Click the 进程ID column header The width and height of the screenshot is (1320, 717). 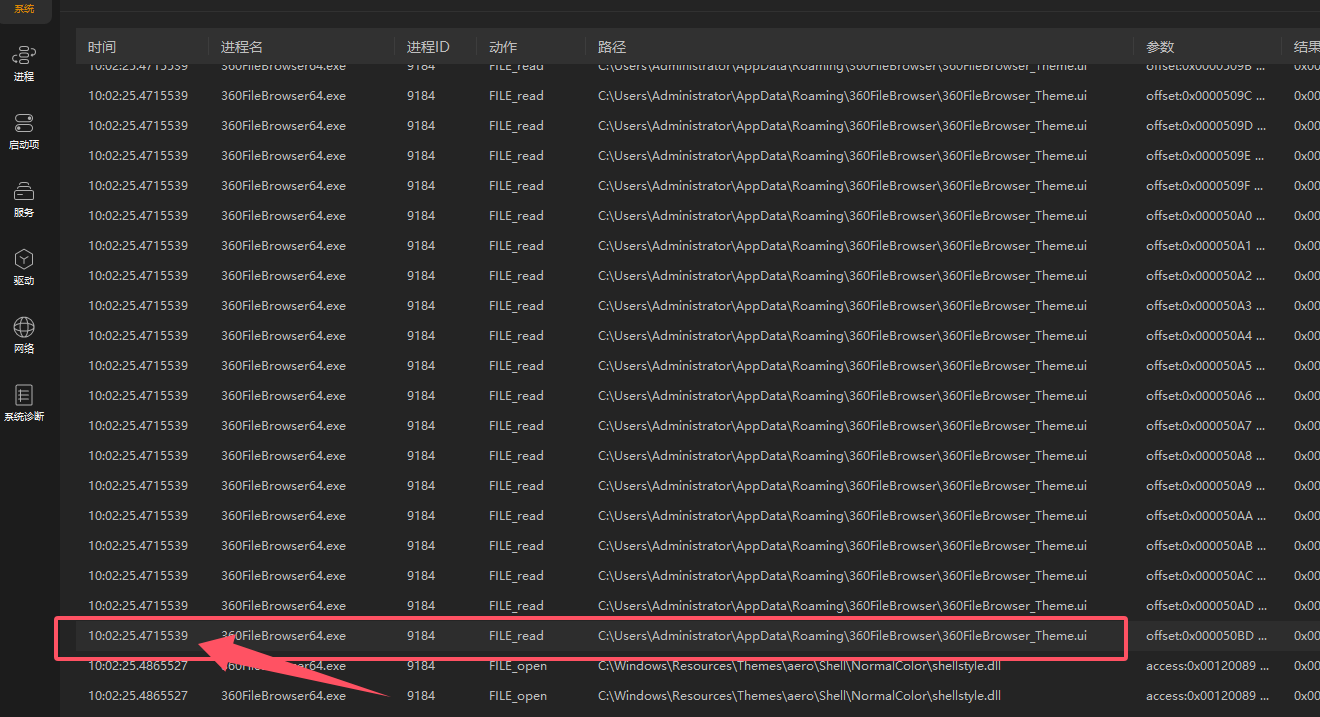click(428, 47)
